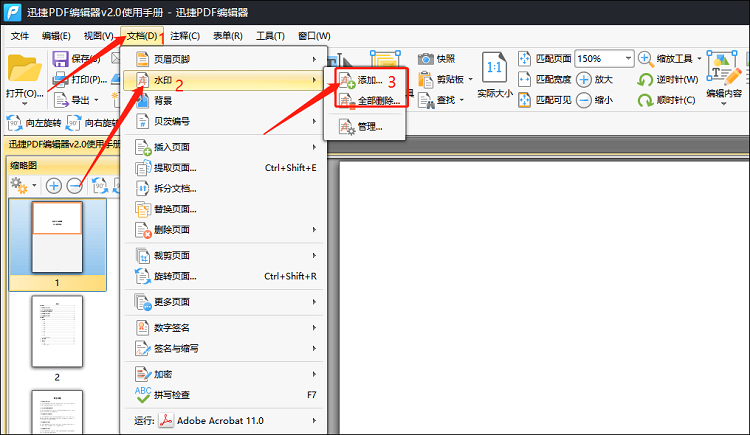Click the 打开(O) folder icon
This screenshot has width=750, height=435.
coord(24,69)
